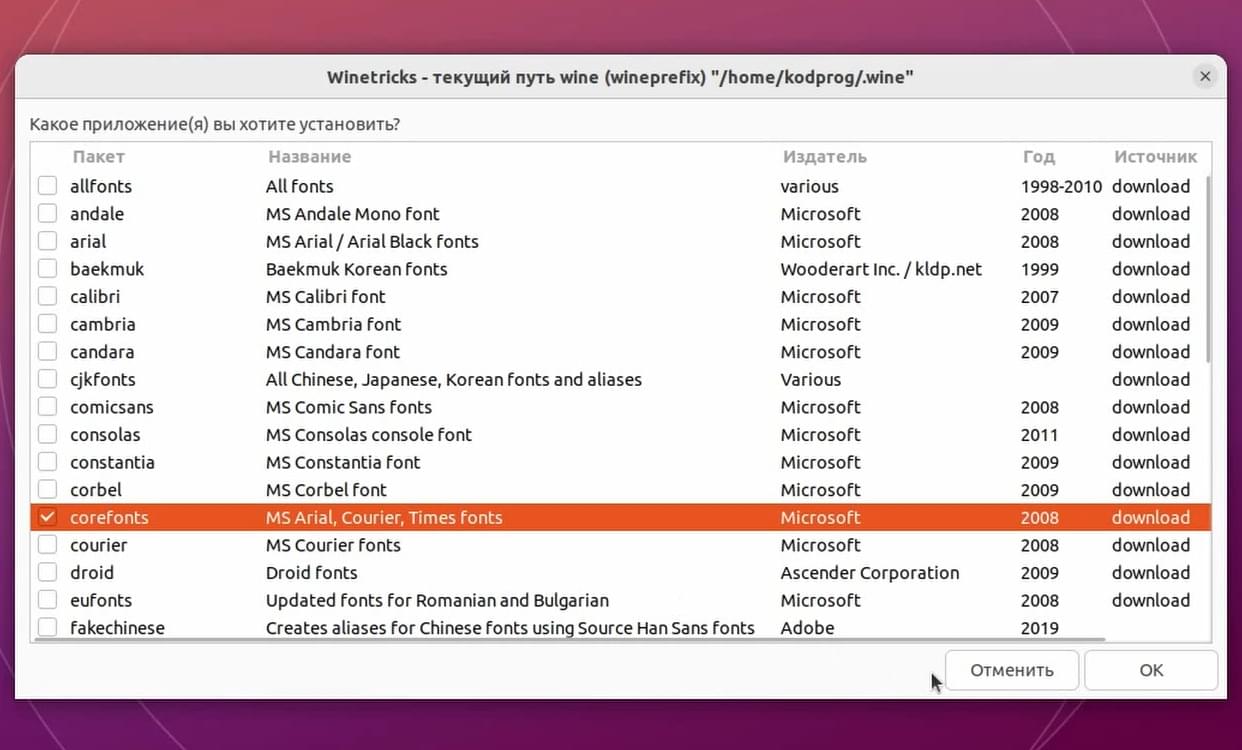
Task: Click the "Droid fonts" name cell
Action: (311, 573)
